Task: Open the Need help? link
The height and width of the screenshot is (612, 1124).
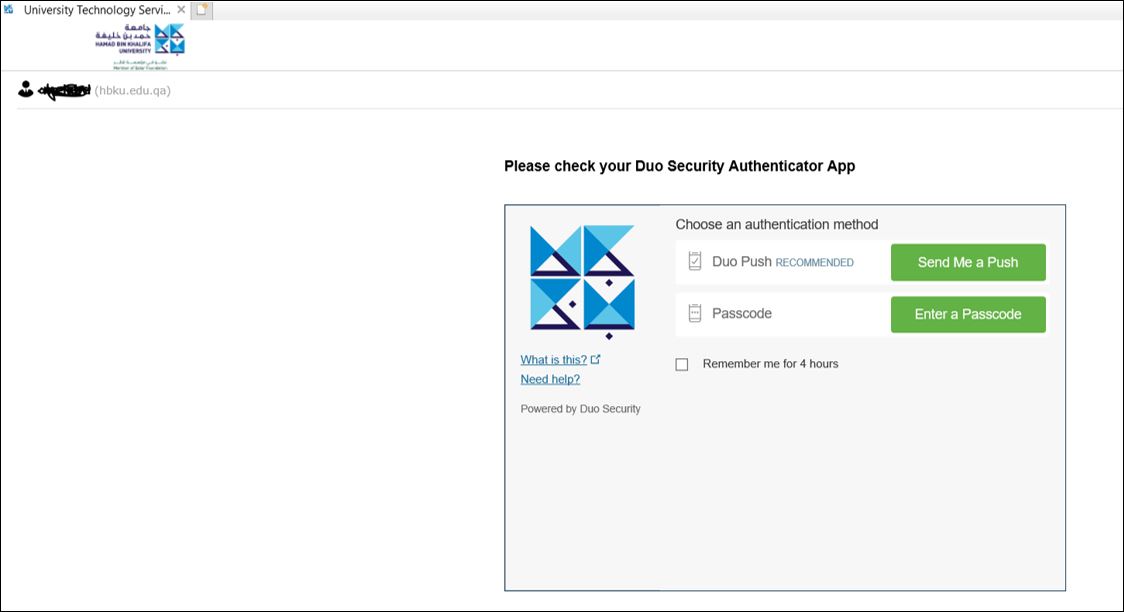Action: click(550, 379)
